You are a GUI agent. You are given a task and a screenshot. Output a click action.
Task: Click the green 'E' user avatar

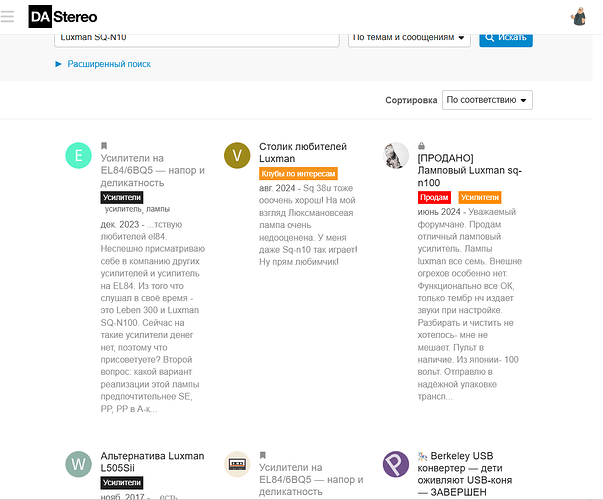click(x=78, y=155)
